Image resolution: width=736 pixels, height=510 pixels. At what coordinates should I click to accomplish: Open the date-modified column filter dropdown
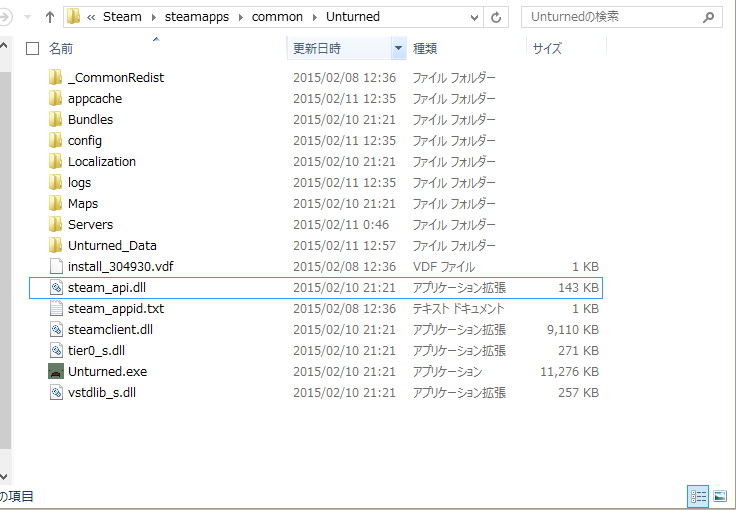click(399, 48)
